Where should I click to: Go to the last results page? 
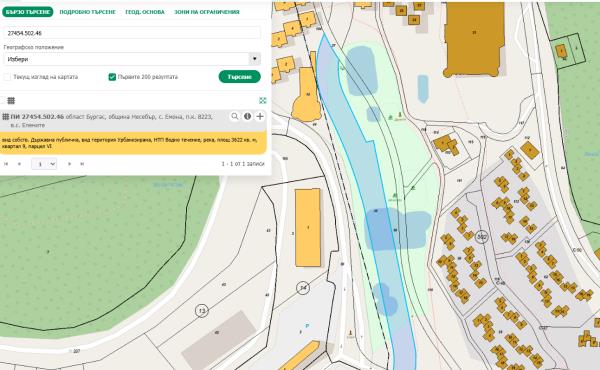[82, 164]
